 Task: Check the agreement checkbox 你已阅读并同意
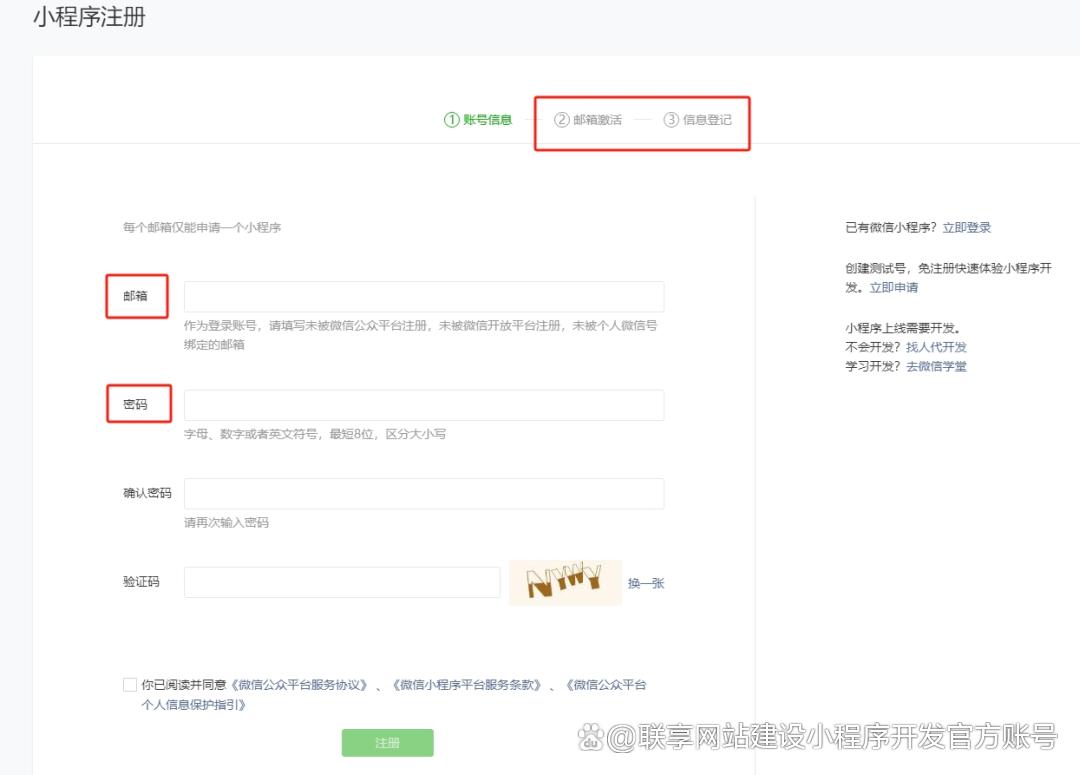(130, 685)
